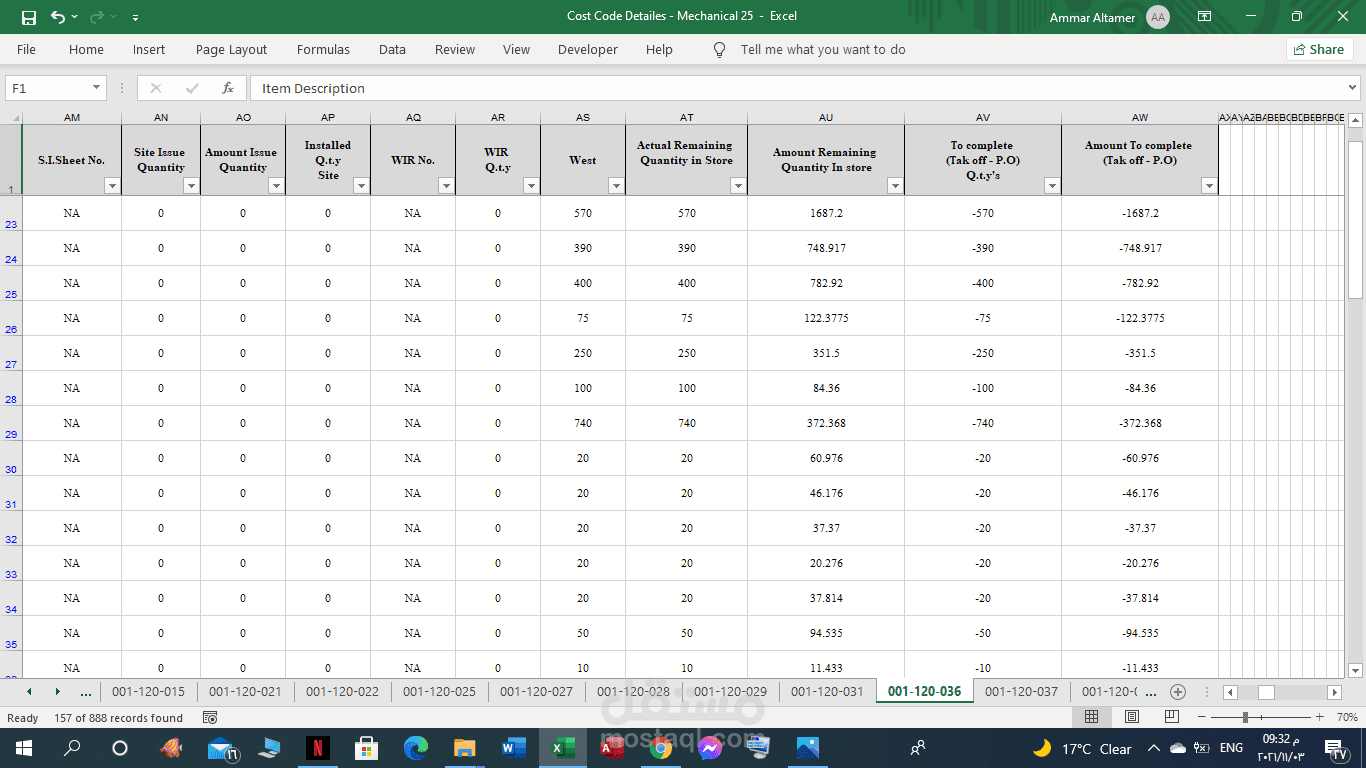Click the Undo arrow icon

tap(58, 17)
